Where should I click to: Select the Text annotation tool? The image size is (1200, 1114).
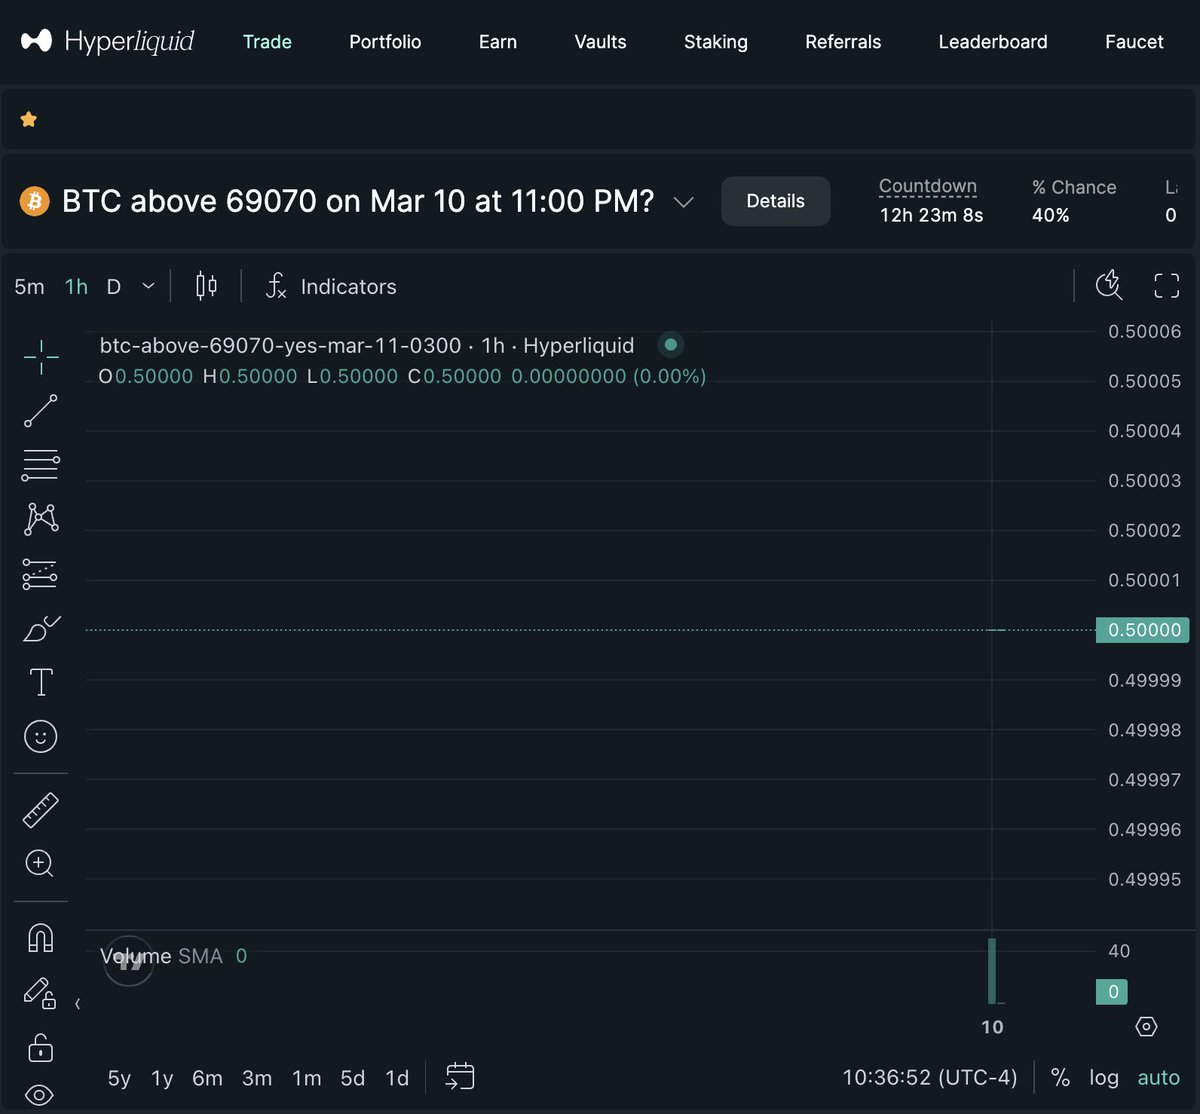tap(41, 683)
